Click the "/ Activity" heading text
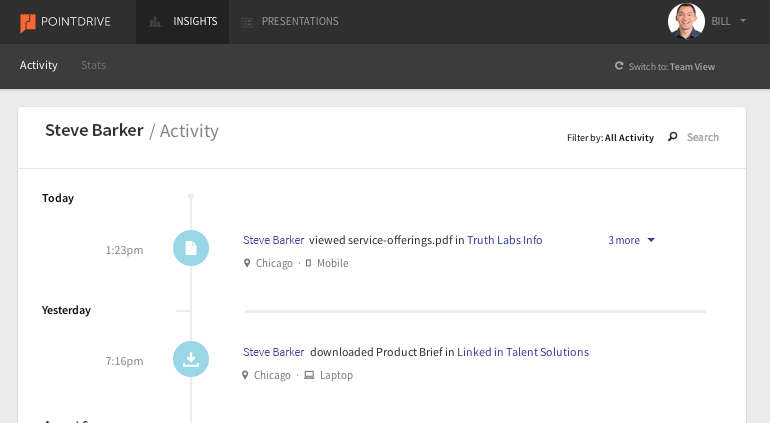770x423 pixels. [x=184, y=131]
